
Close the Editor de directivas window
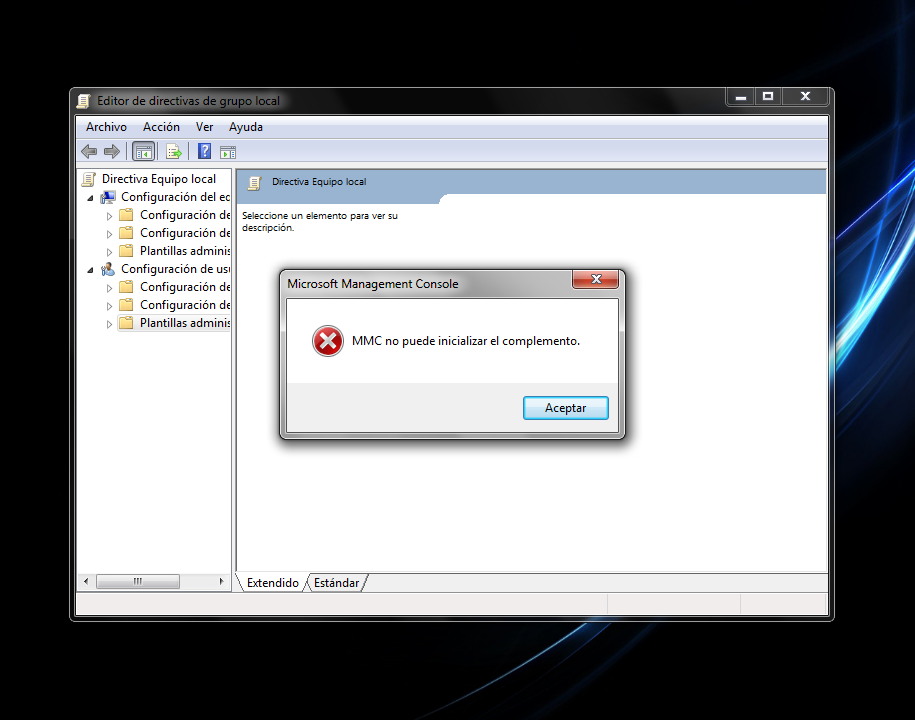pos(805,97)
